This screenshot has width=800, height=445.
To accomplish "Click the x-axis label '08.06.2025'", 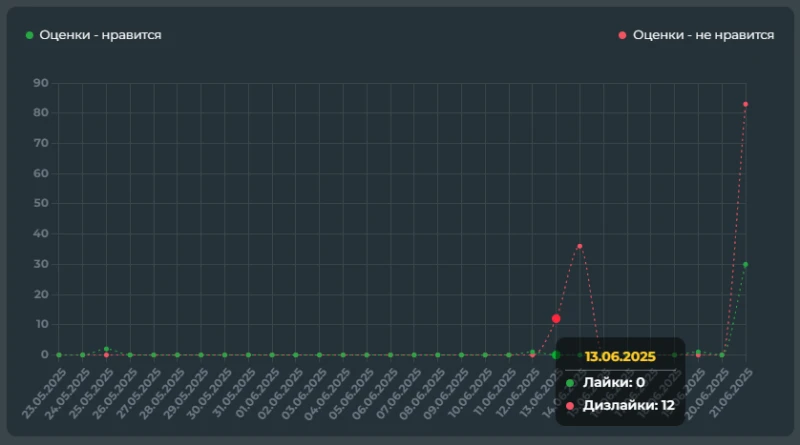I will pos(423,393).
